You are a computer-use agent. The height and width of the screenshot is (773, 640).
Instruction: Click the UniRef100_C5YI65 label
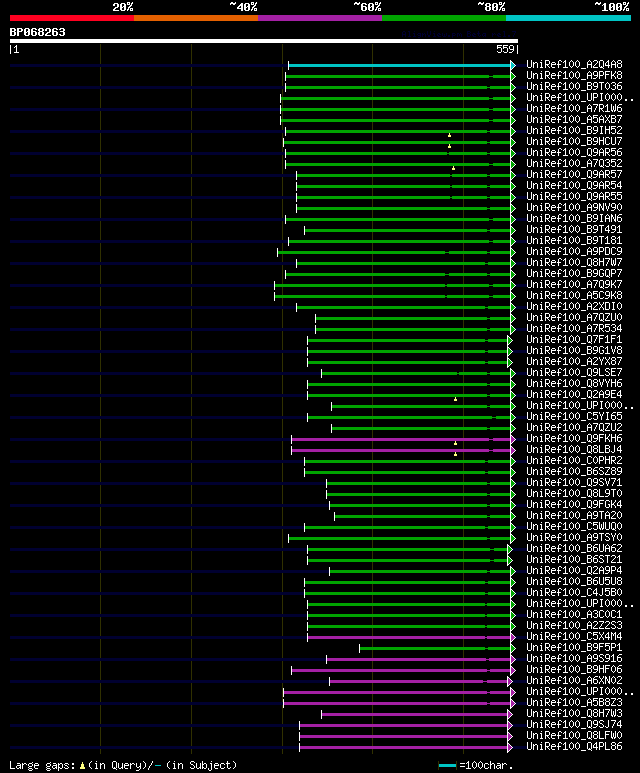point(574,417)
